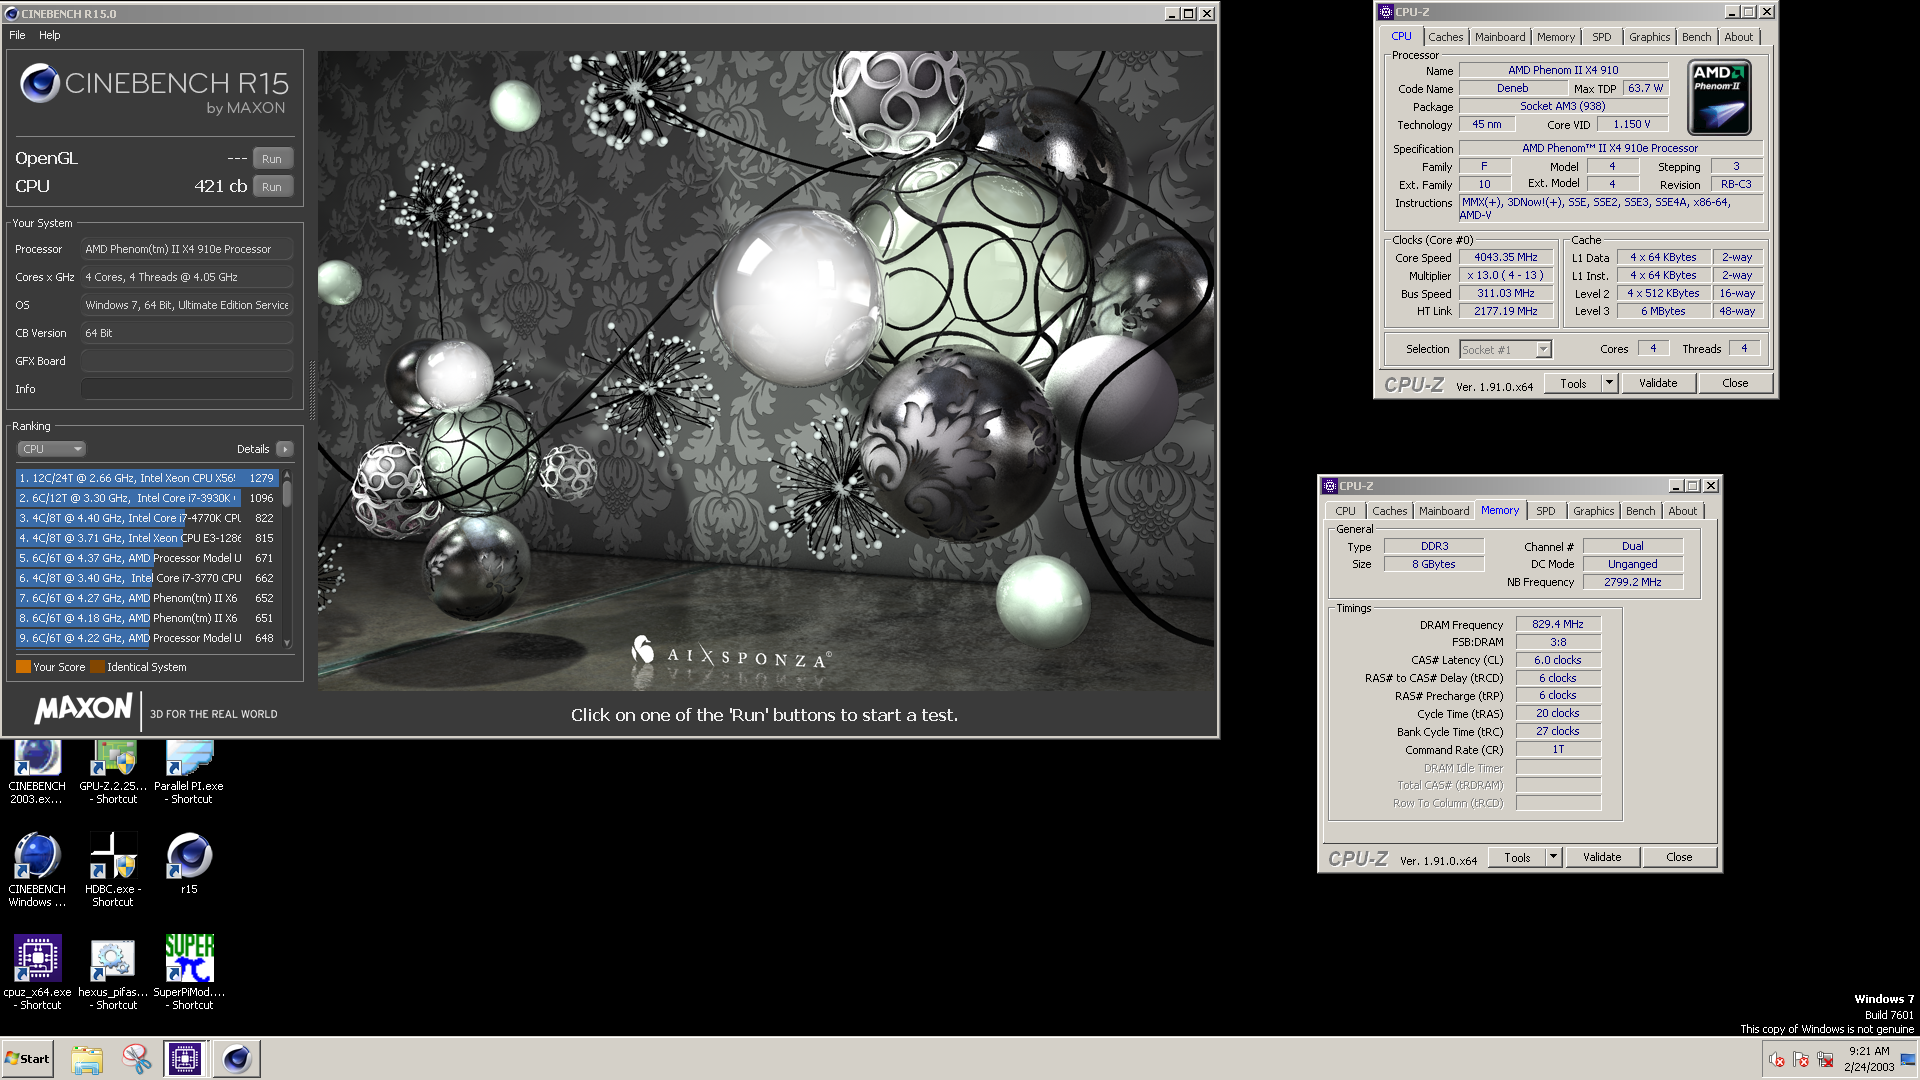This screenshot has width=1920, height=1080.
Task: Open the Socket #1 selection dropdown
Action: tap(1543, 349)
